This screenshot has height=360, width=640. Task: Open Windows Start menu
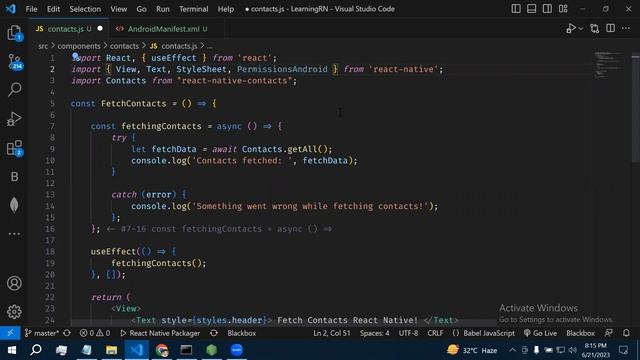(x=11, y=350)
